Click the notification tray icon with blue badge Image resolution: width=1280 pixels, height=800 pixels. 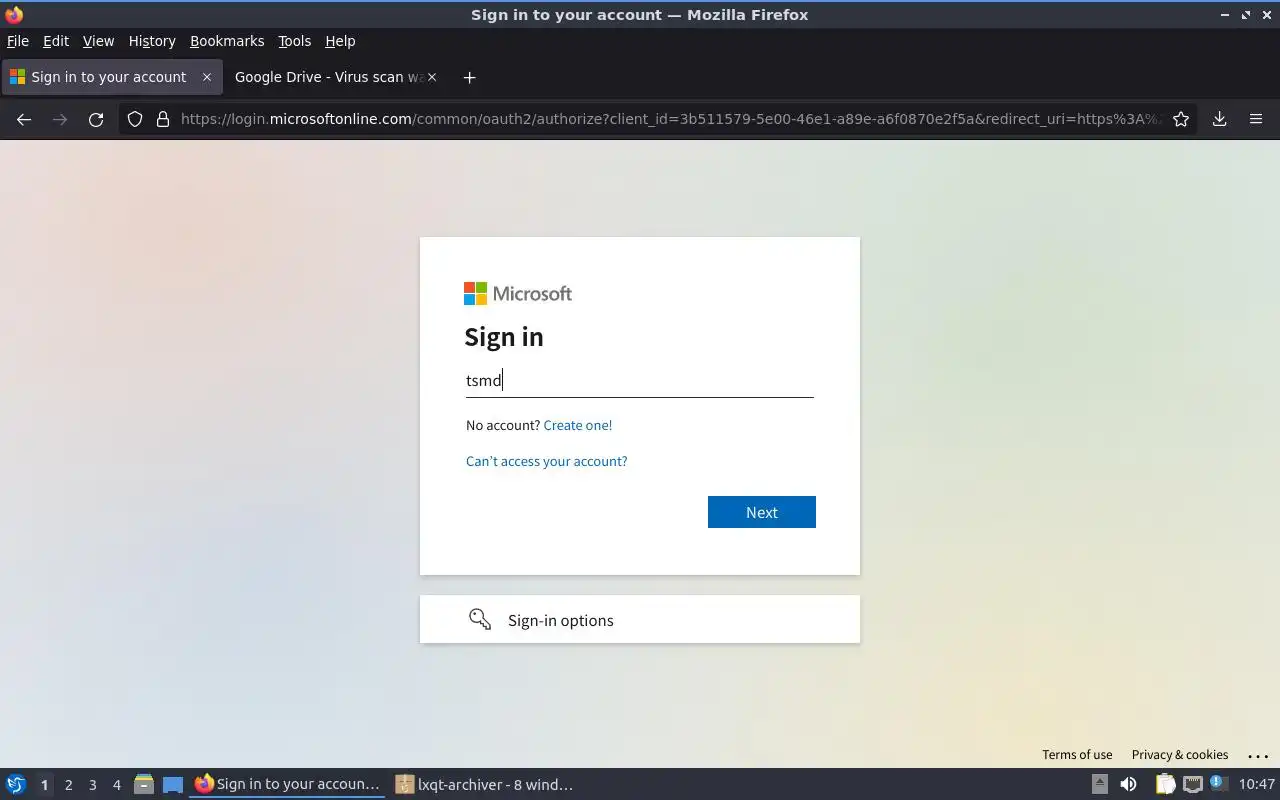[1219, 784]
